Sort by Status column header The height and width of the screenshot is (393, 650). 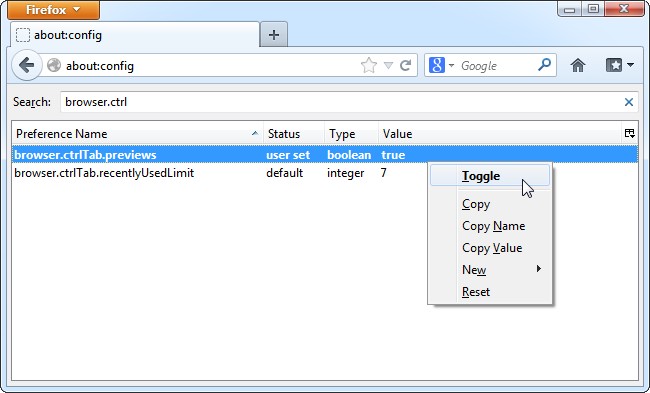(x=293, y=133)
